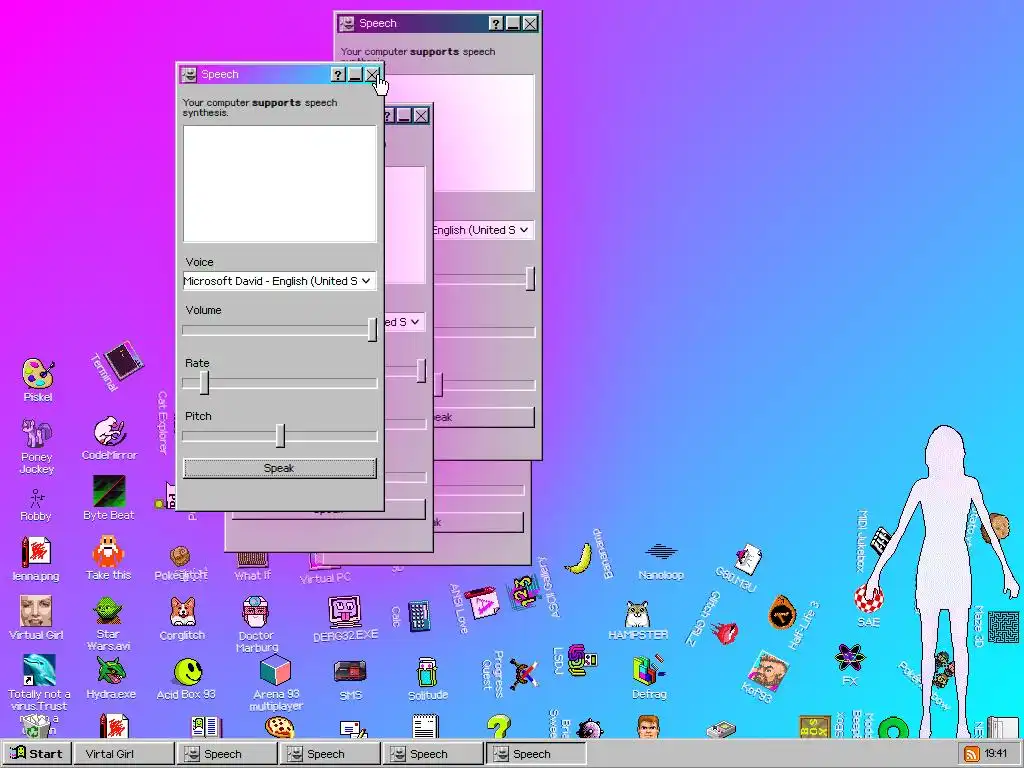Click the '?' button of the rearmost Speech window
This screenshot has height=768, width=1024.
496,24
